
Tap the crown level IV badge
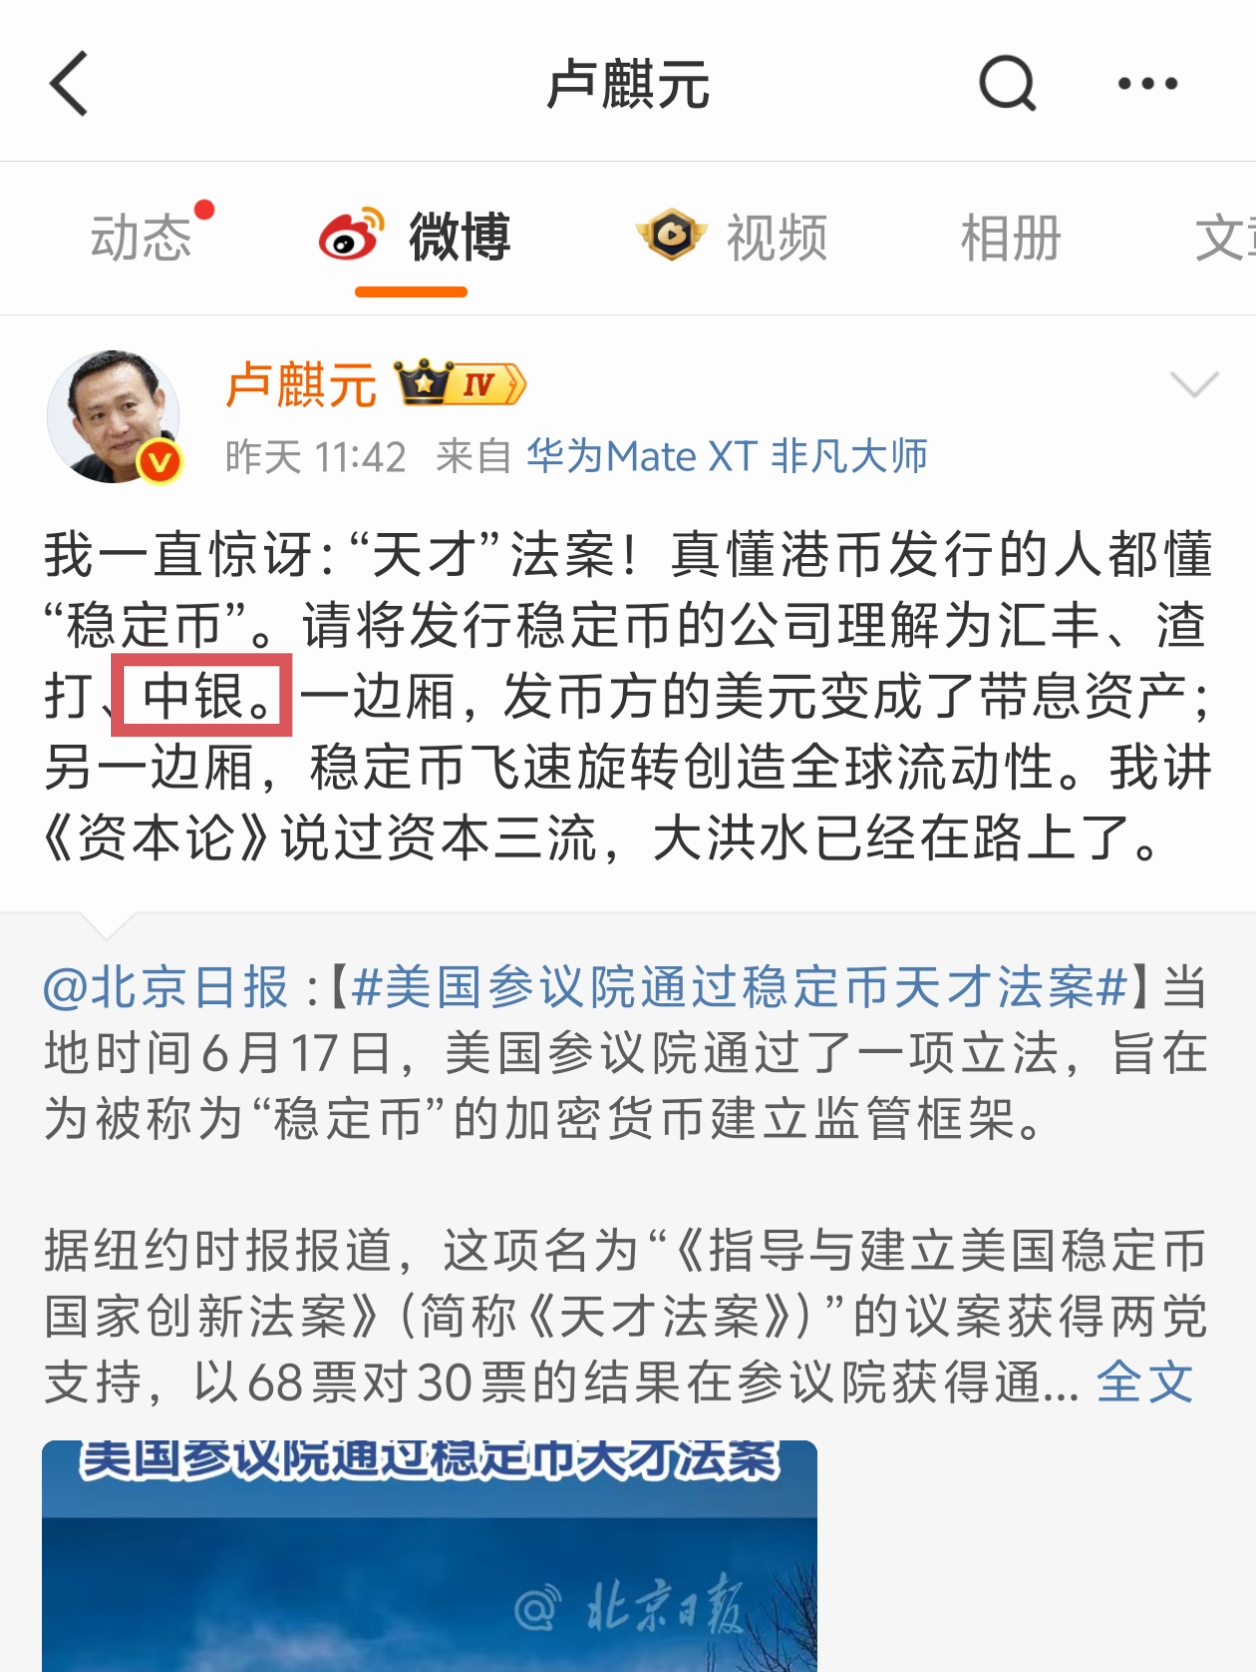[x=460, y=383]
